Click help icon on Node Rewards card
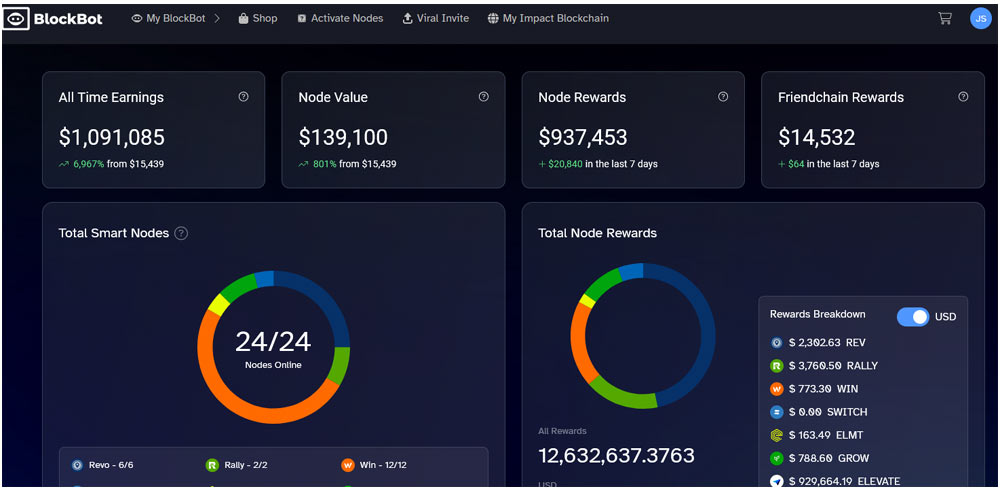This screenshot has width=1000, height=491. pyautogui.click(x=723, y=97)
